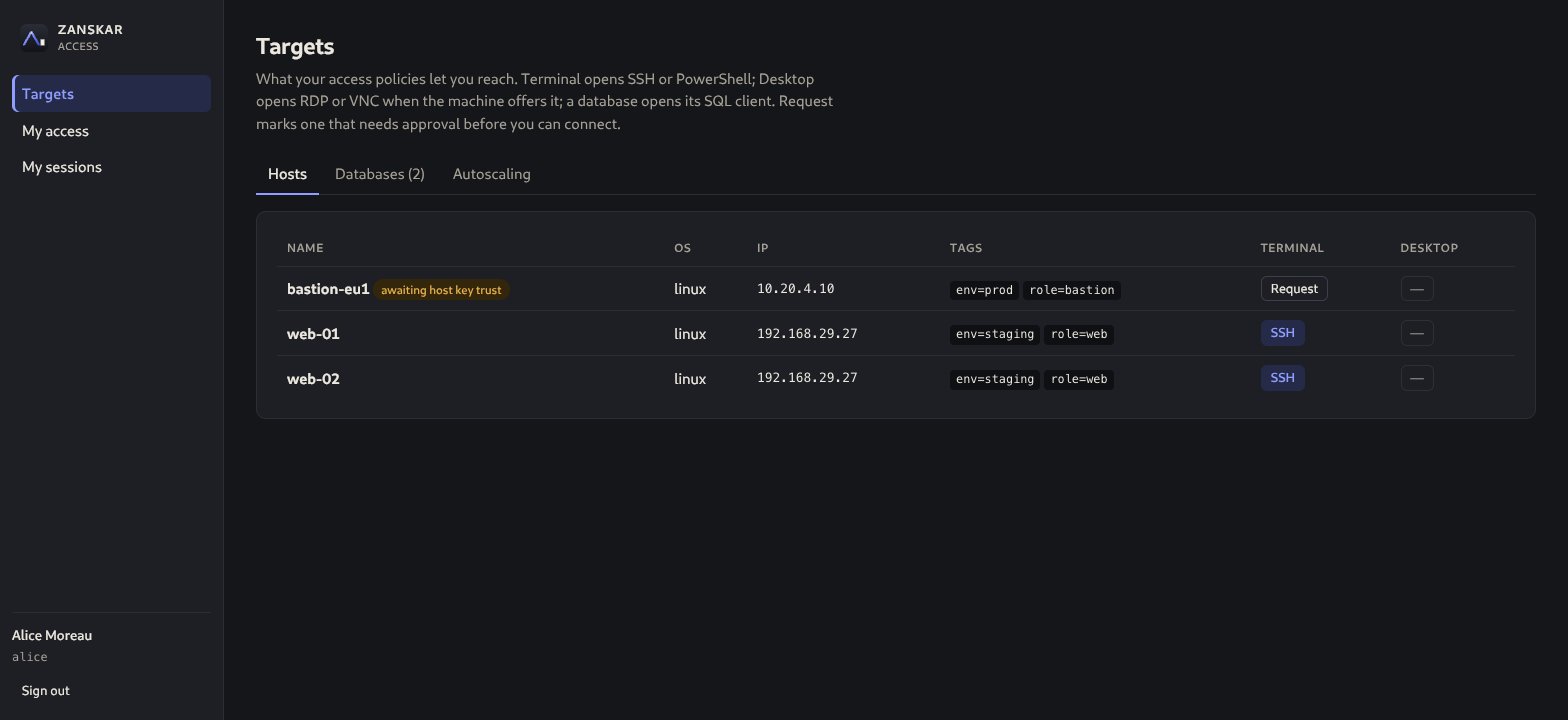Open My sessions page
The image size is (1568, 720).
[112, 167]
